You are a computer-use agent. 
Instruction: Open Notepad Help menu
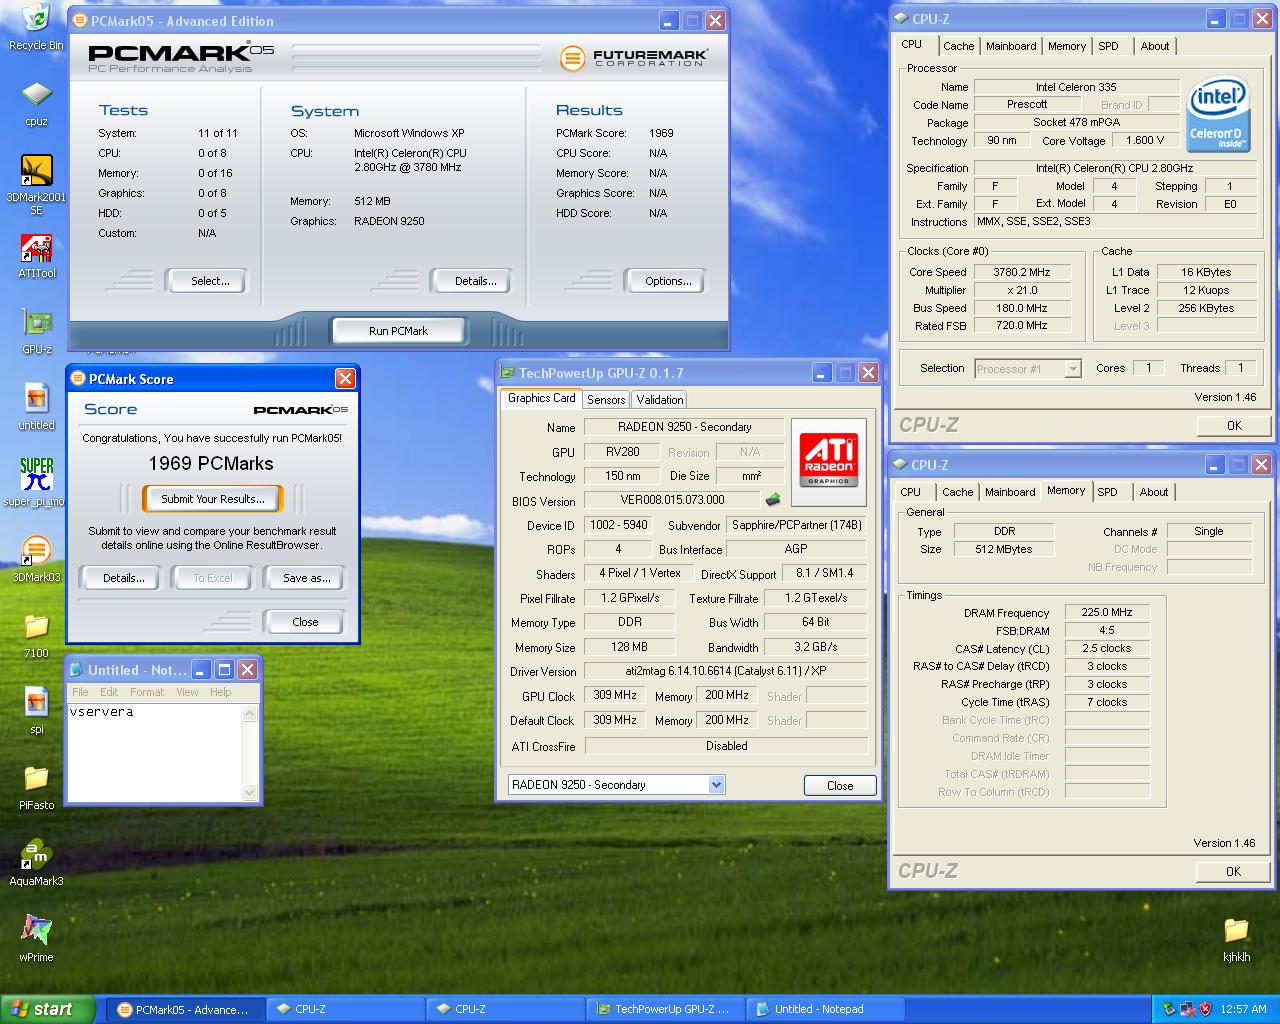pyautogui.click(x=220, y=692)
